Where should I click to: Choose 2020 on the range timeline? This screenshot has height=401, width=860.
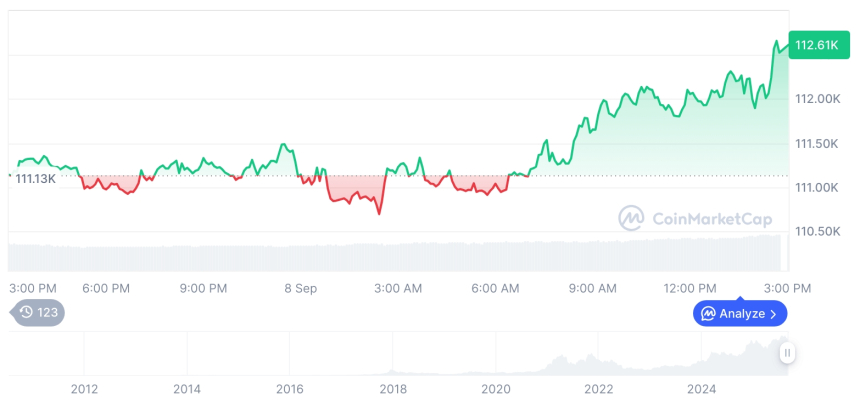coord(496,388)
